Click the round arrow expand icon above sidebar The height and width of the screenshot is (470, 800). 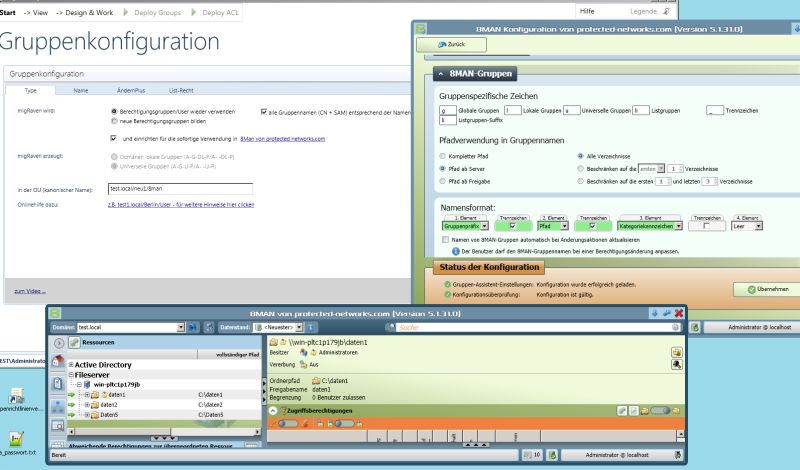pos(59,343)
